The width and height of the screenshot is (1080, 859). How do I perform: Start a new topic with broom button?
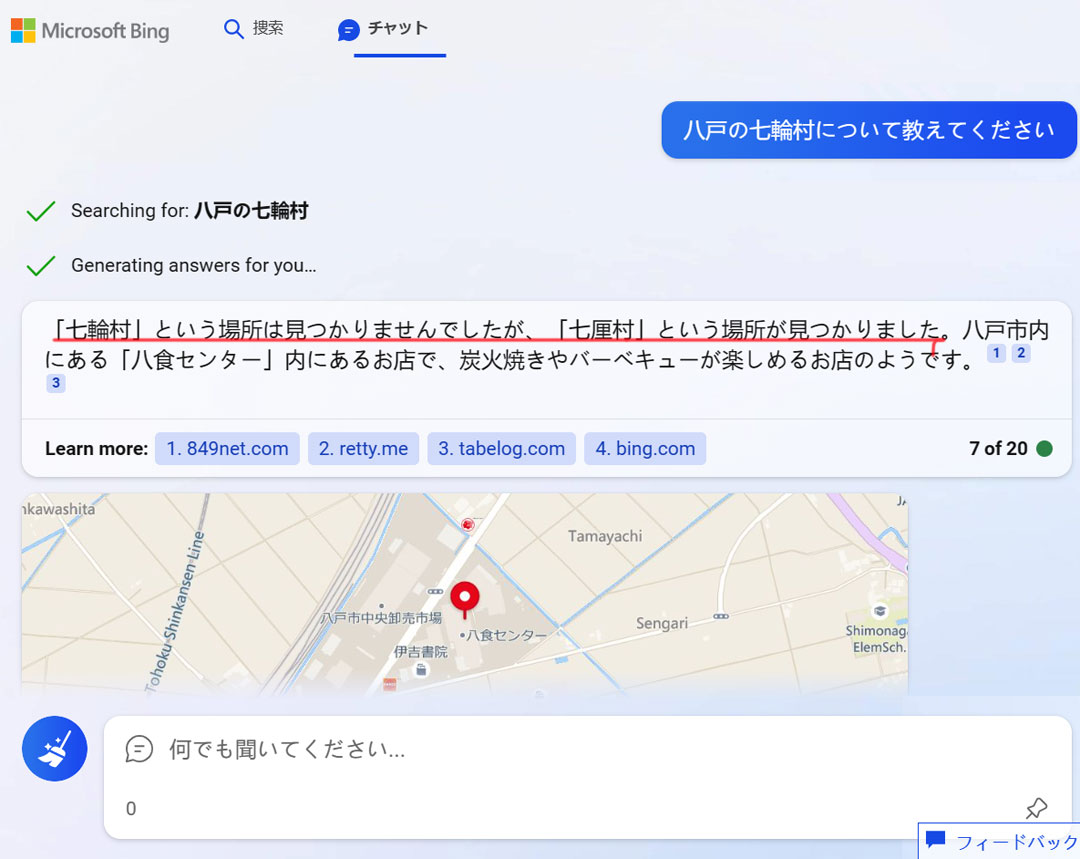click(54, 749)
